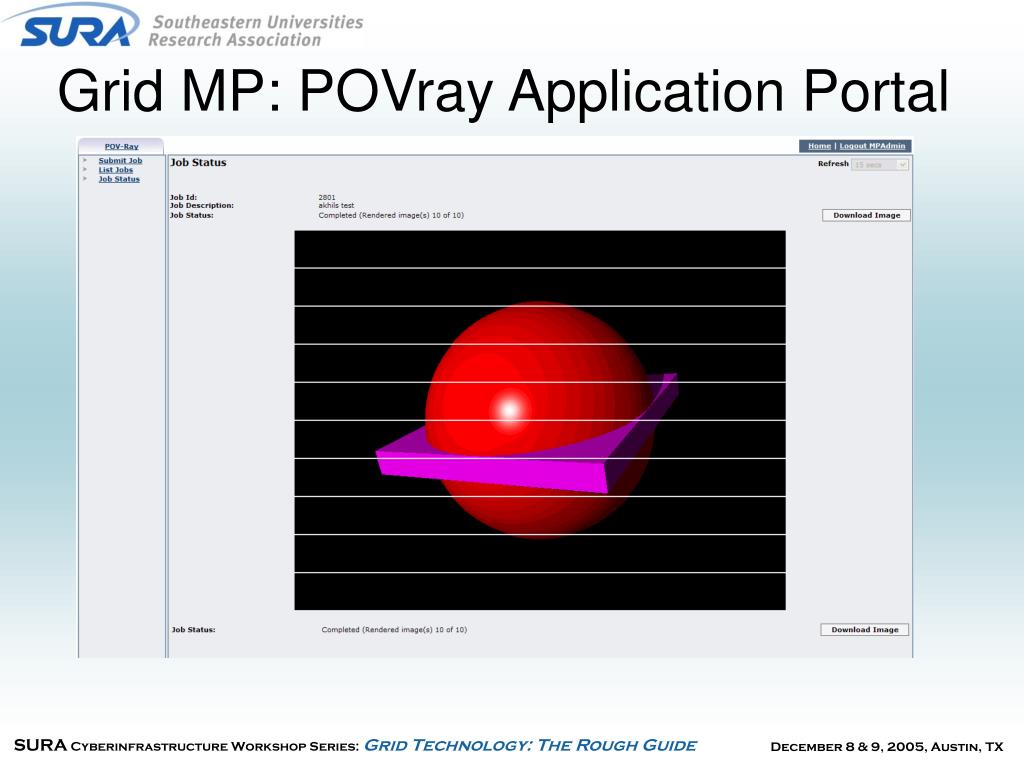Open the List Jobs link
The height and width of the screenshot is (768, 1024).
click(x=116, y=170)
